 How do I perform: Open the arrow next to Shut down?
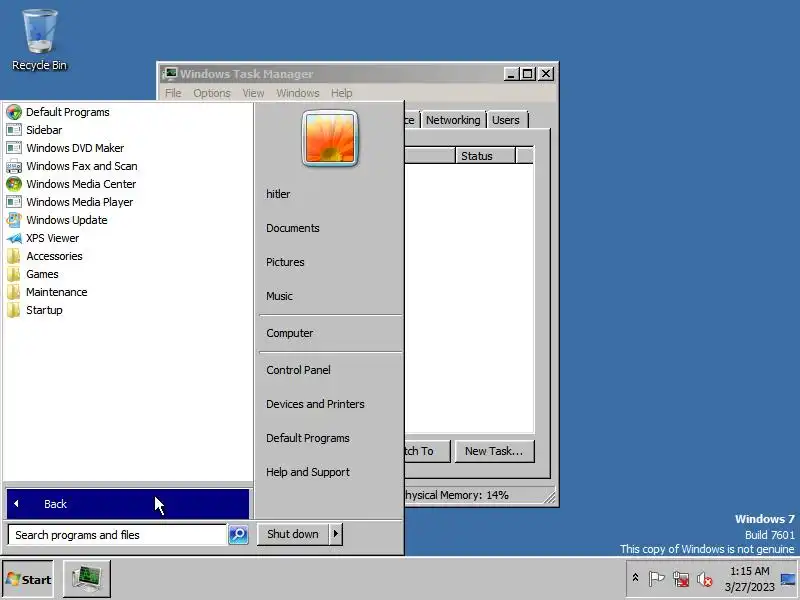coord(336,534)
